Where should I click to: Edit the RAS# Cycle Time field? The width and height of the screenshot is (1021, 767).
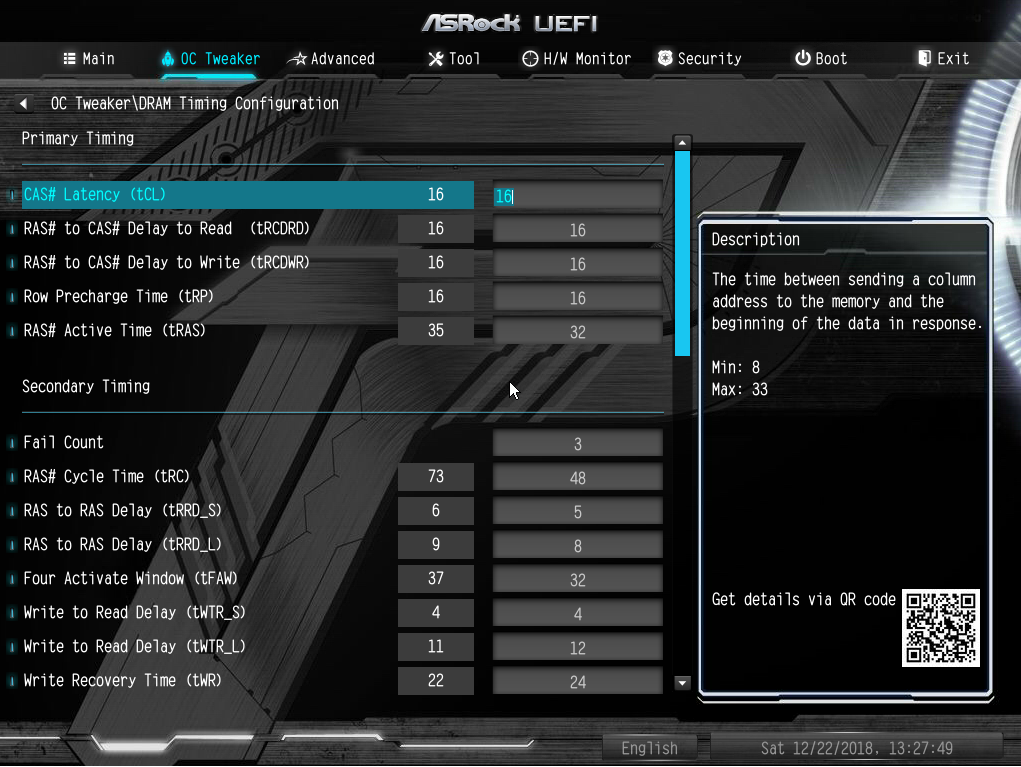[x=578, y=477]
